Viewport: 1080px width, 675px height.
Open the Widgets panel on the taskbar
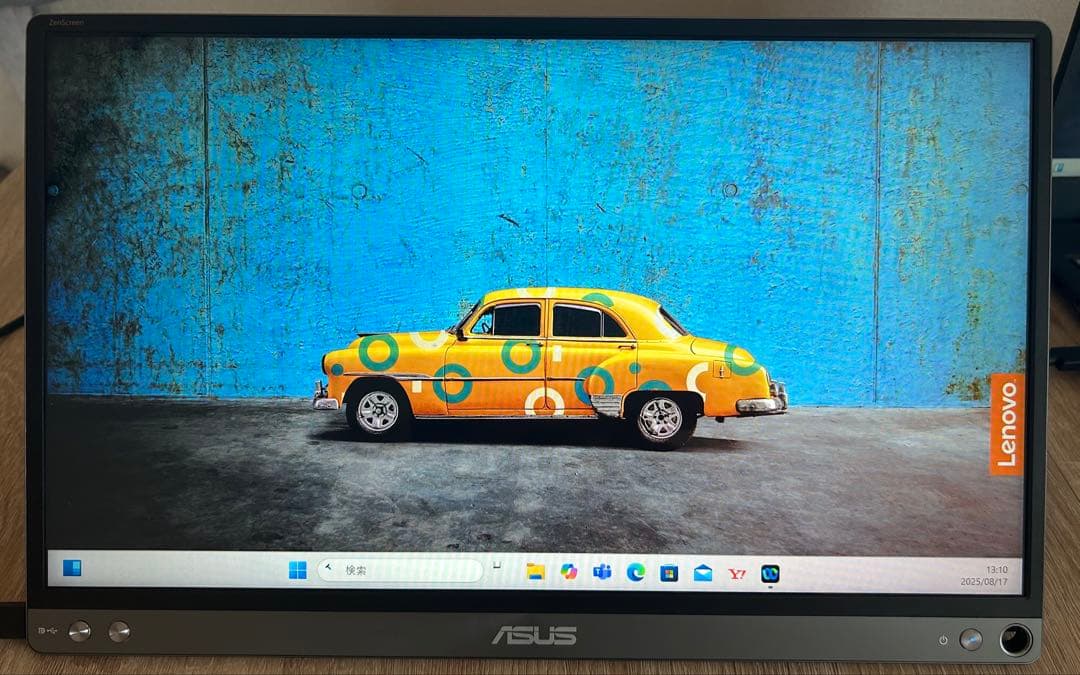click(x=72, y=569)
